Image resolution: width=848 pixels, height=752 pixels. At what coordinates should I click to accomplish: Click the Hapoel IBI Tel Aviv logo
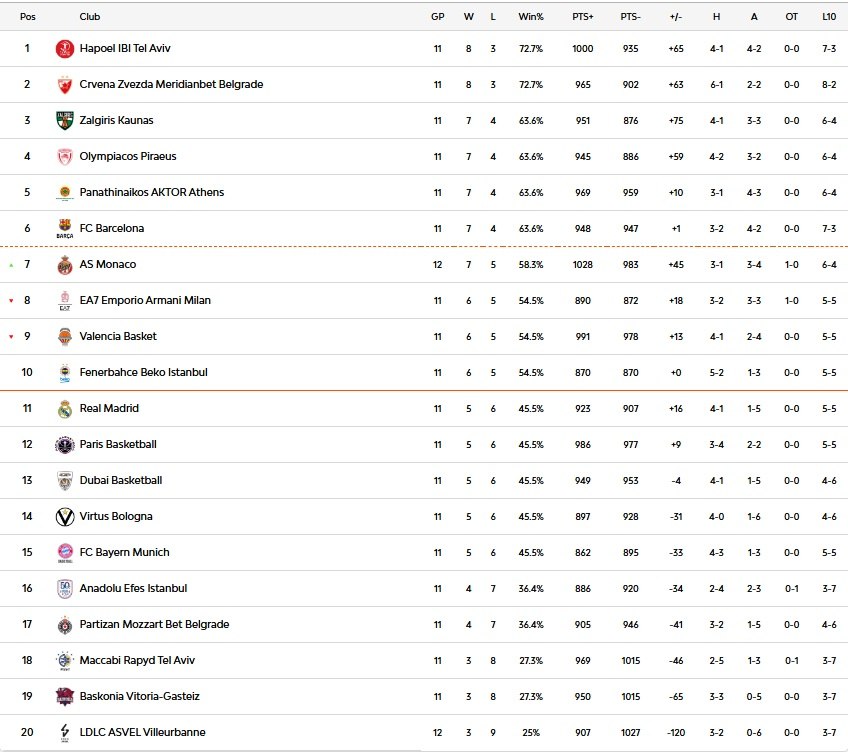point(65,49)
